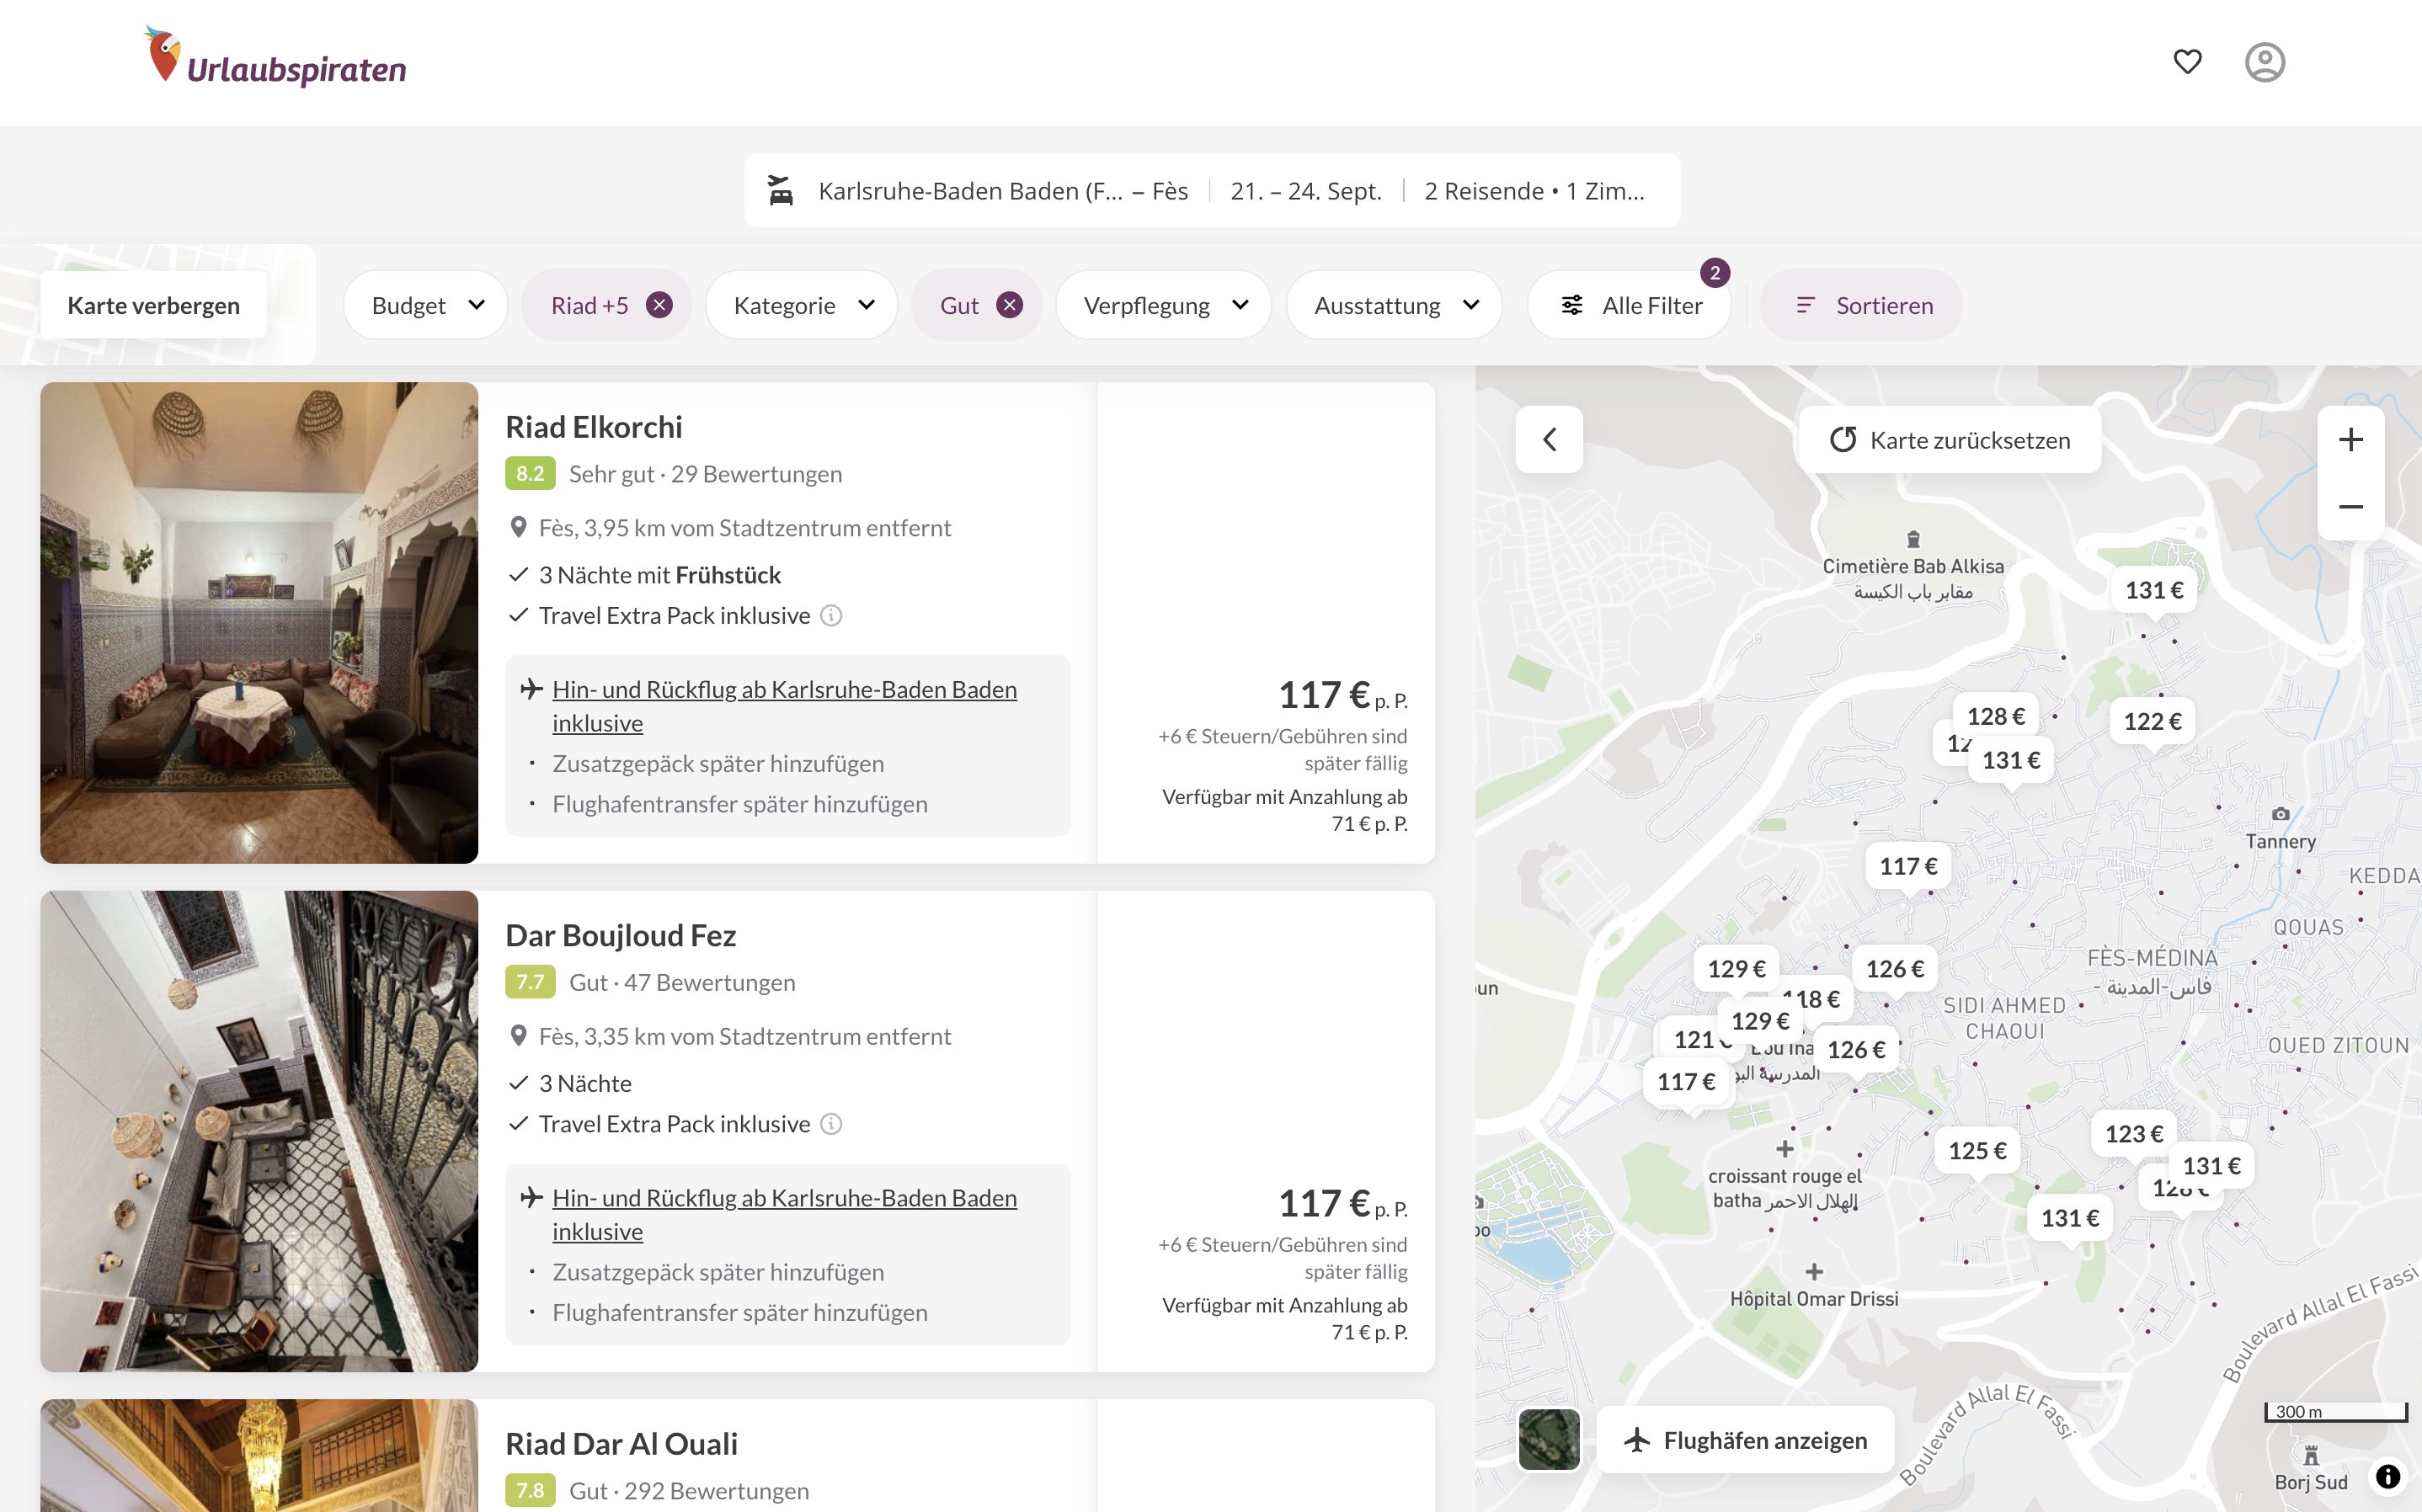Select the 123 € map price marker

(x=2134, y=1133)
